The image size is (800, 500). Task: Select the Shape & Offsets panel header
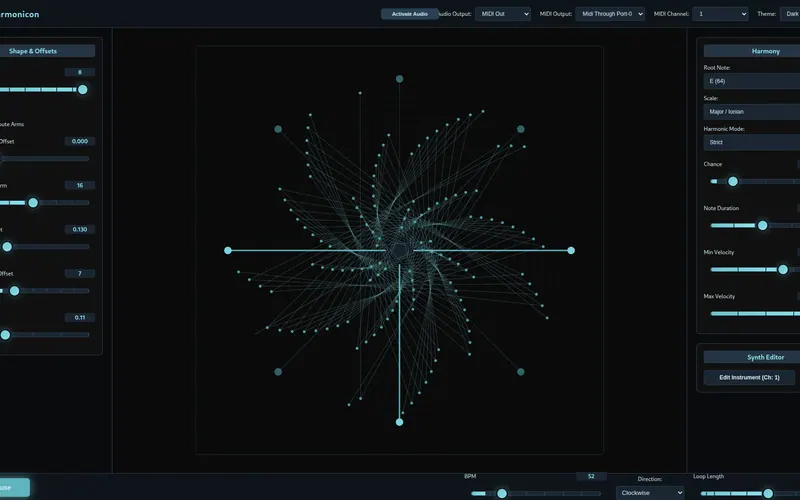tap(45, 51)
